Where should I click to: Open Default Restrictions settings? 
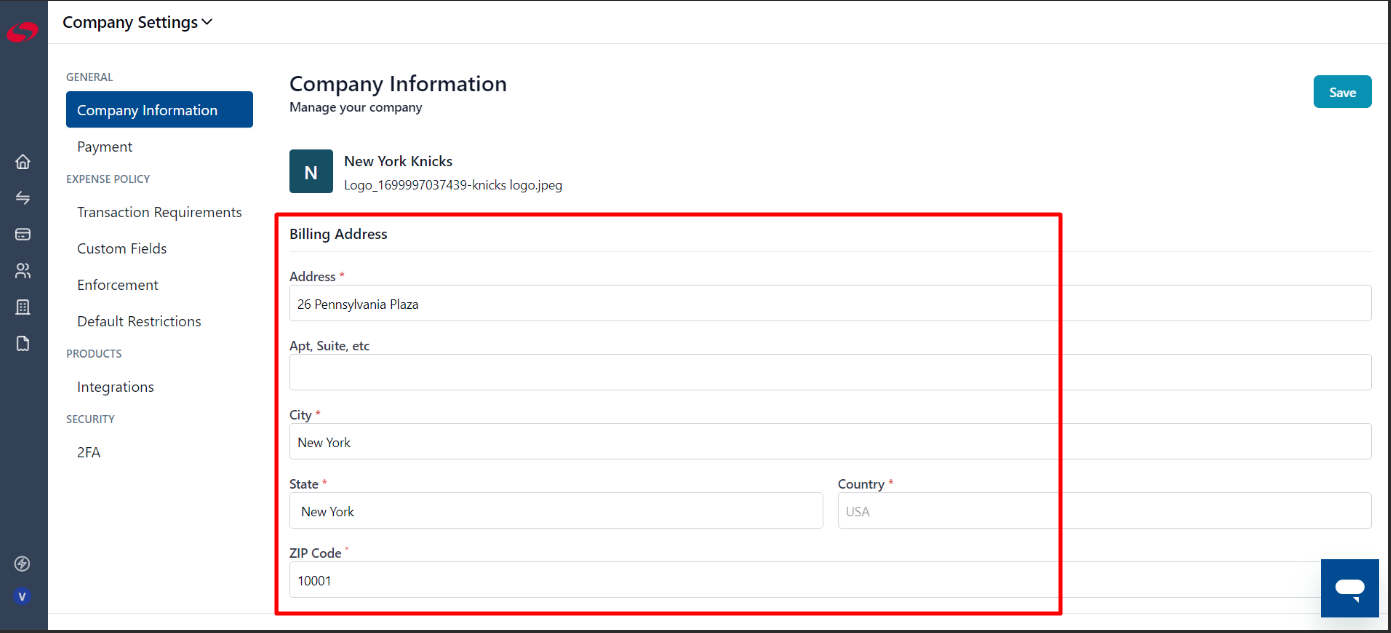(x=139, y=321)
